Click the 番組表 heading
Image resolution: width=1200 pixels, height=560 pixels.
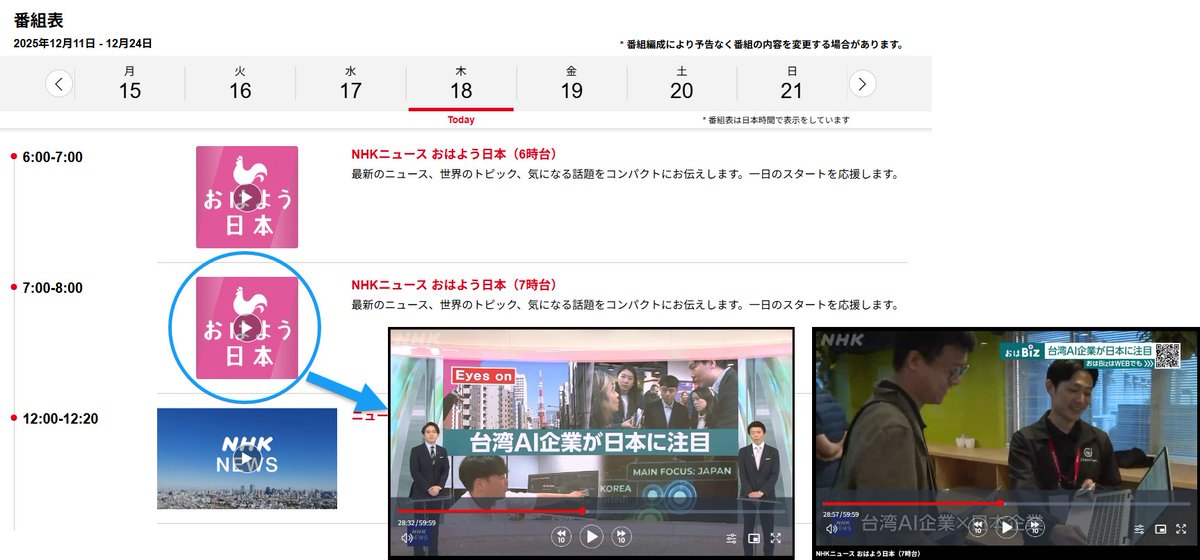[37, 20]
